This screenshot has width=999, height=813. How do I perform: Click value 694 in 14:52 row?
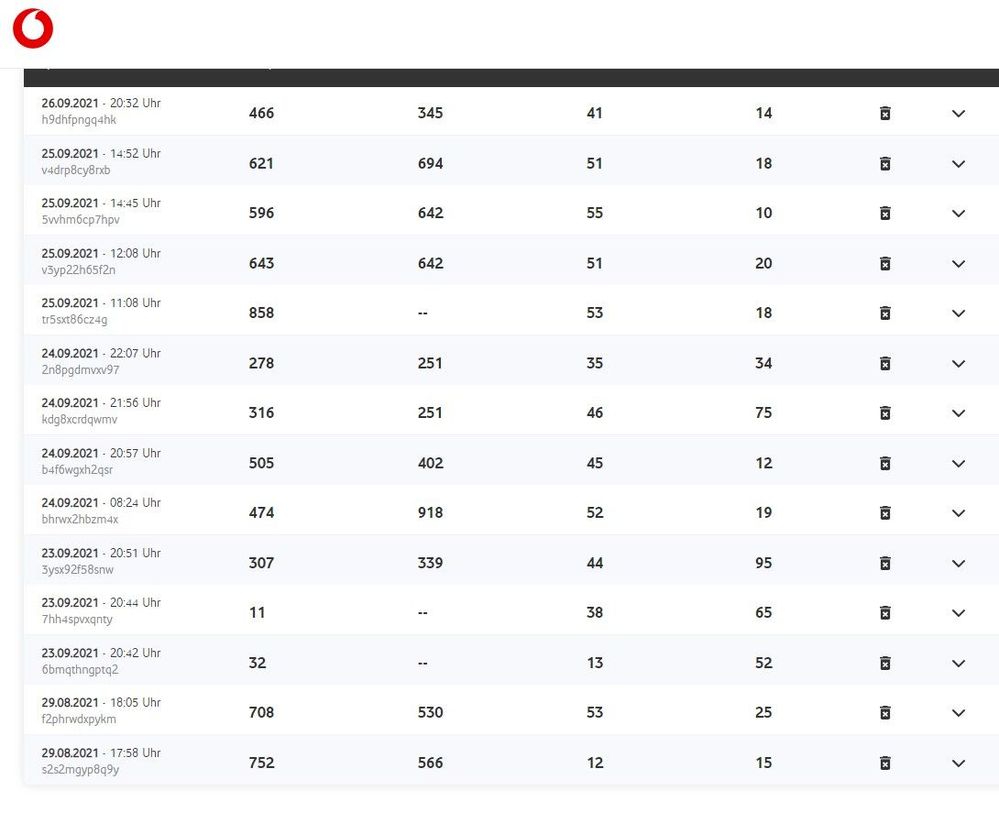tap(430, 164)
